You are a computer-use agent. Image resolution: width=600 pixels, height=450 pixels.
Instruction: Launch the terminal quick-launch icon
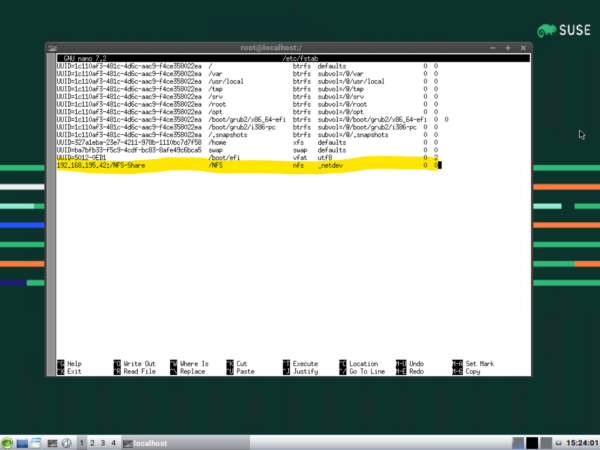(52, 443)
